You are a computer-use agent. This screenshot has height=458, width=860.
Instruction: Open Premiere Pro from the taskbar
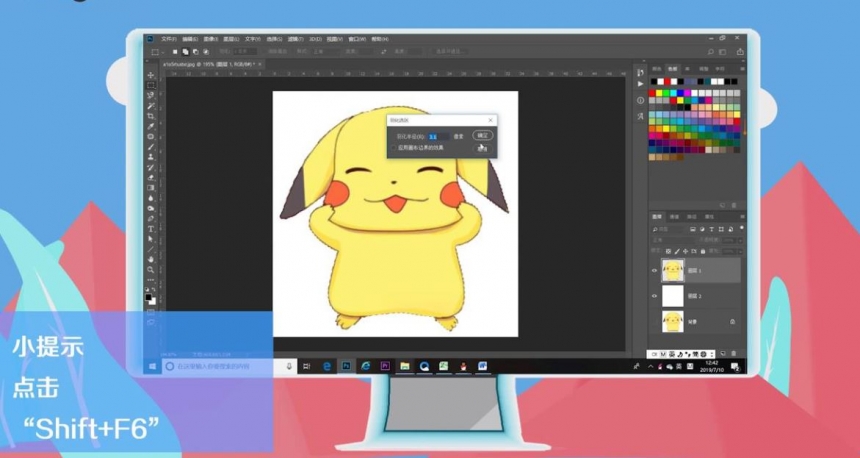[x=385, y=366]
